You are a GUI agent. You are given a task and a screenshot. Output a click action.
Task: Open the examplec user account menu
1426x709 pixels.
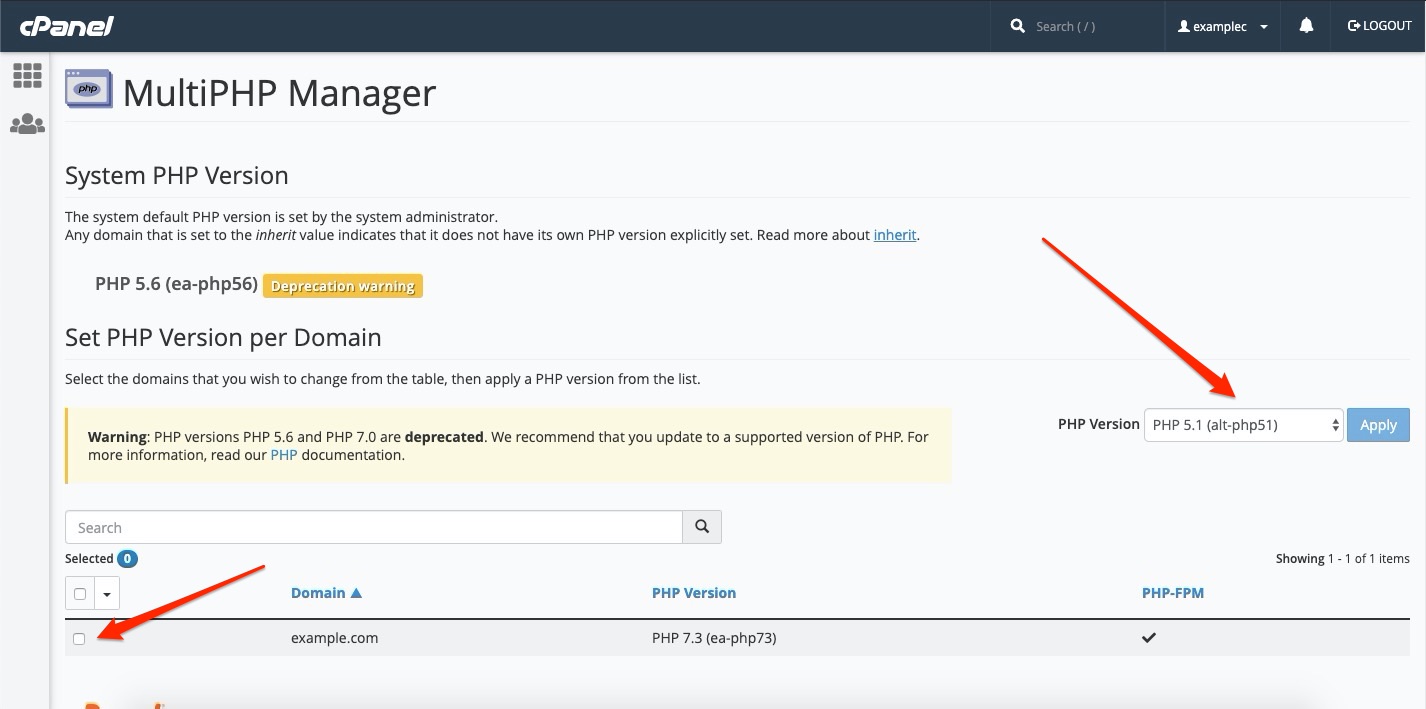point(1223,26)
